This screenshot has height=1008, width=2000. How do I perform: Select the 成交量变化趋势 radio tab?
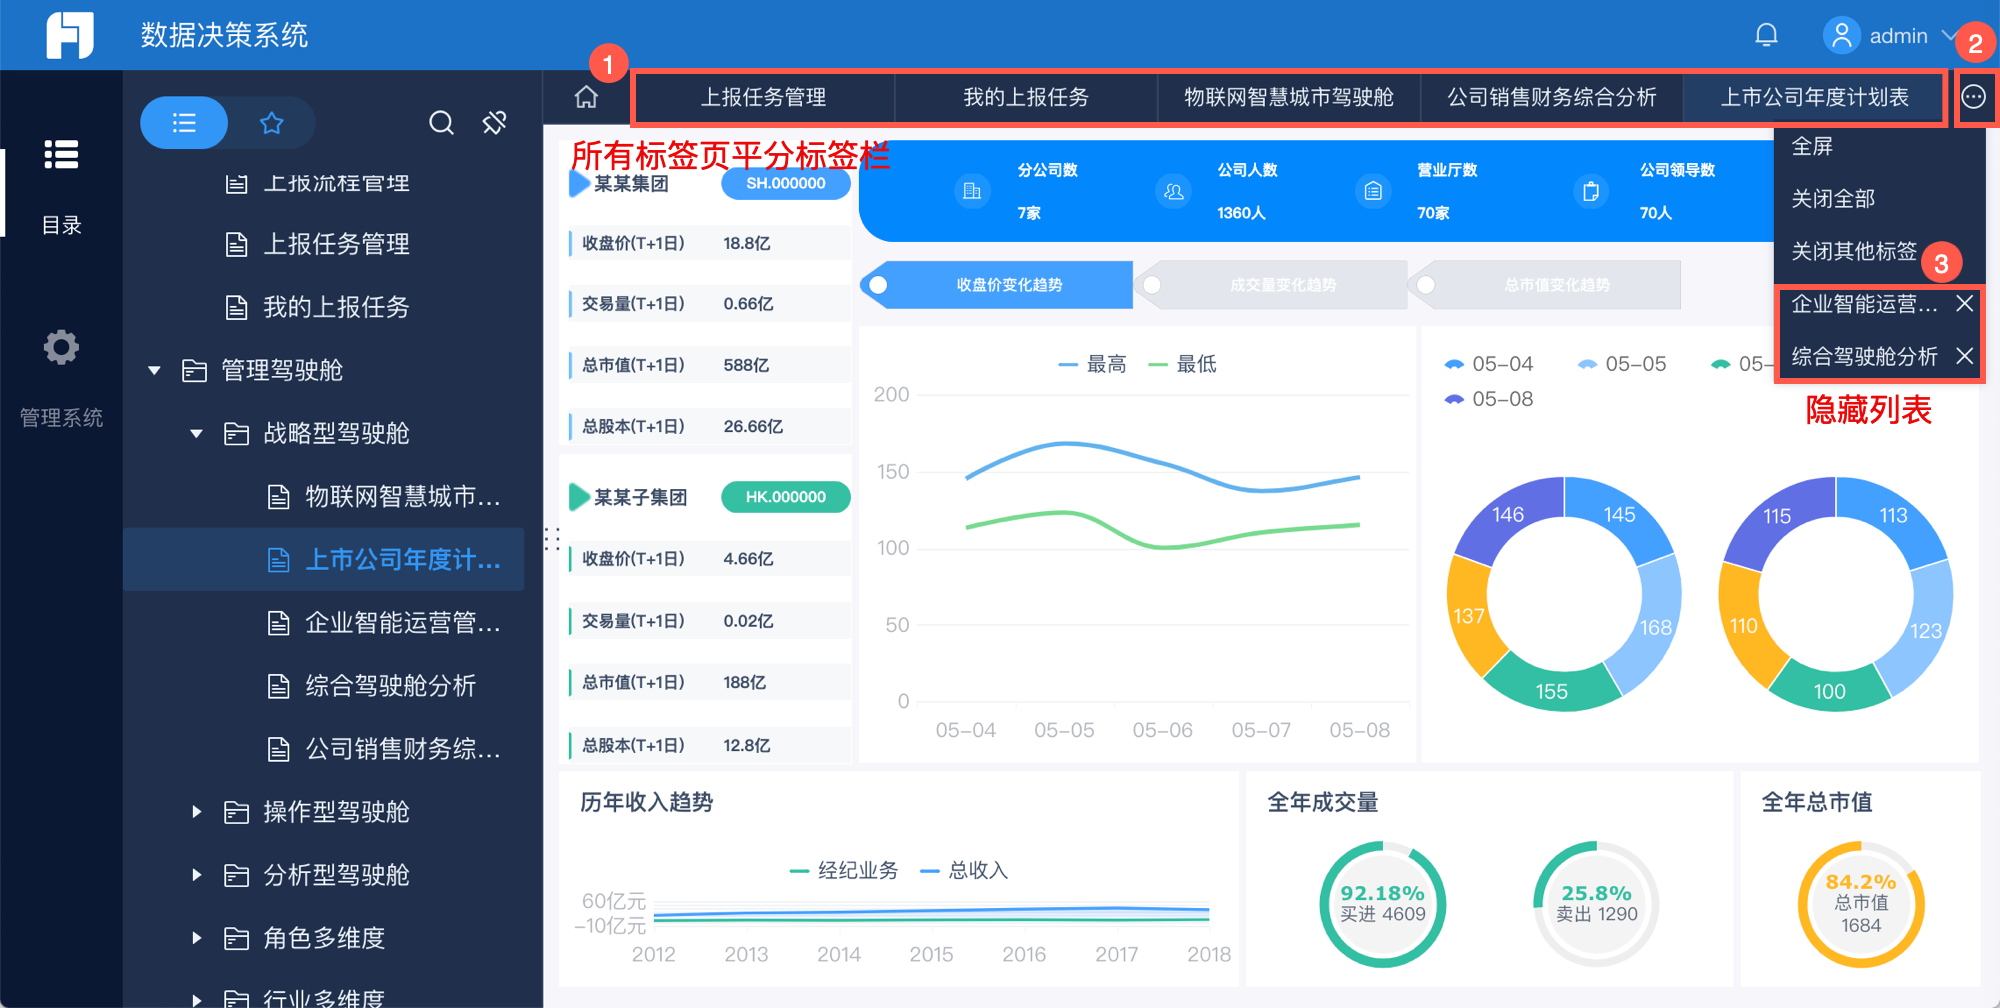point(1270,285)
